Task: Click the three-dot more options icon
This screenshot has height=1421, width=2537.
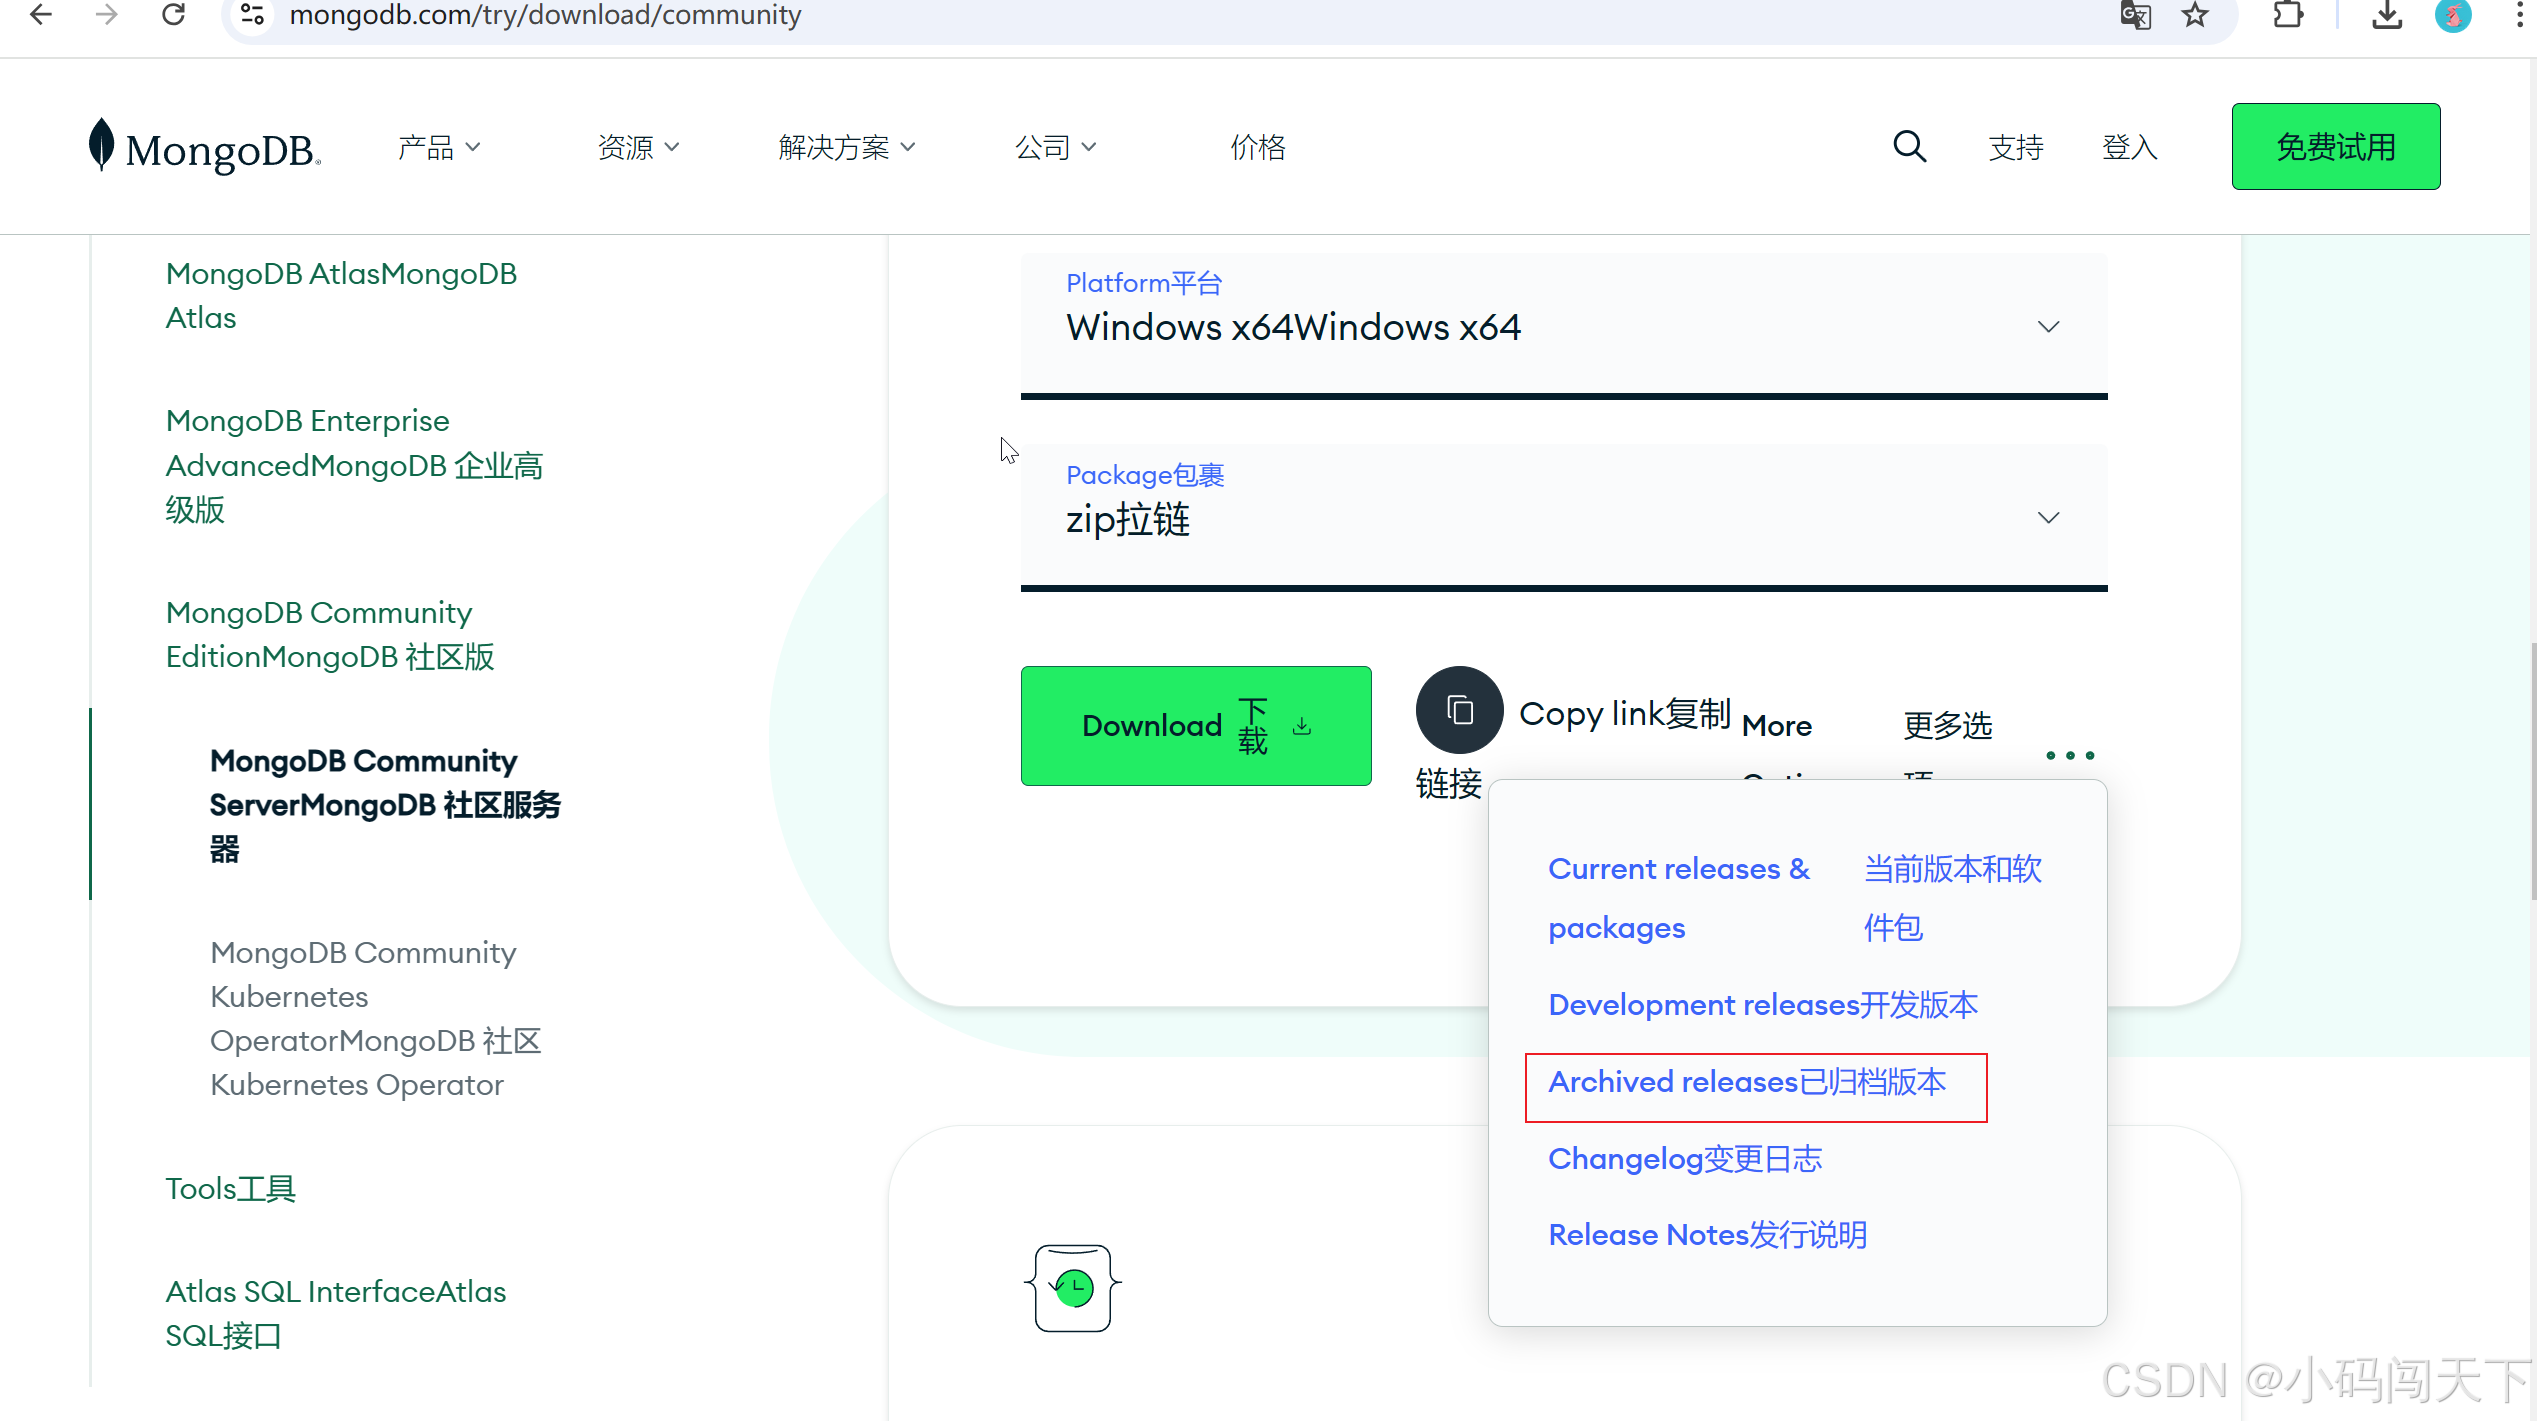Action: click(2069, 755)
